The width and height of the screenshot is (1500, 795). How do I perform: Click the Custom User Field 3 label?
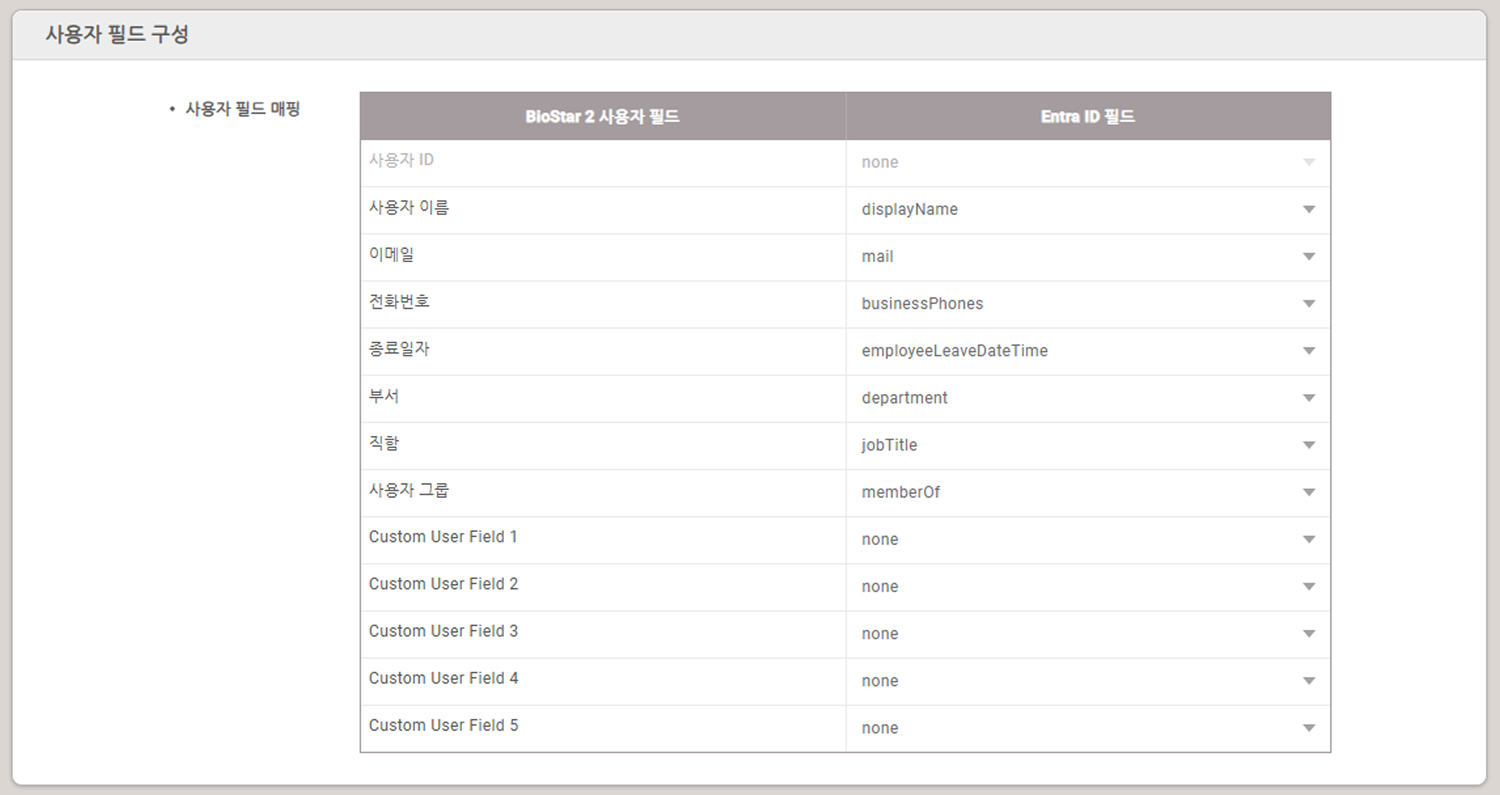[443, 631]
